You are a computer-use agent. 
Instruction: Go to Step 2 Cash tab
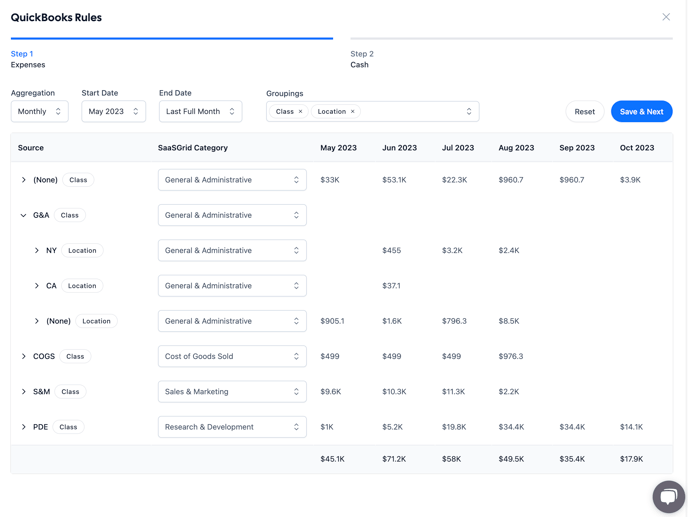pyautogui.click(x=361, y=59)
